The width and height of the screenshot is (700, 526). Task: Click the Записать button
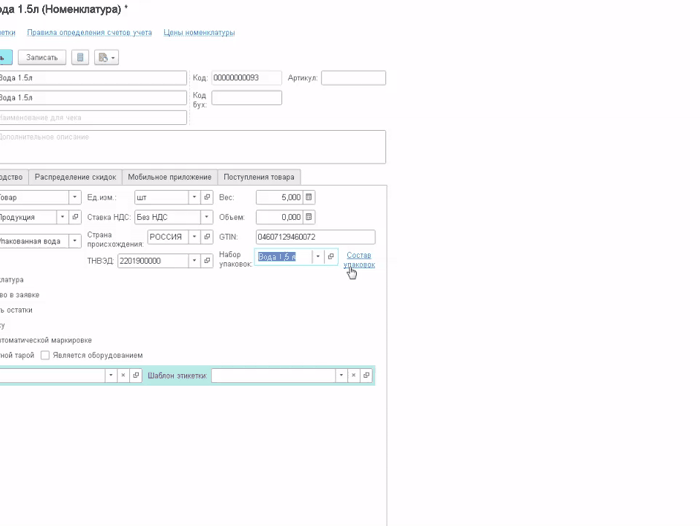(42, 58)
